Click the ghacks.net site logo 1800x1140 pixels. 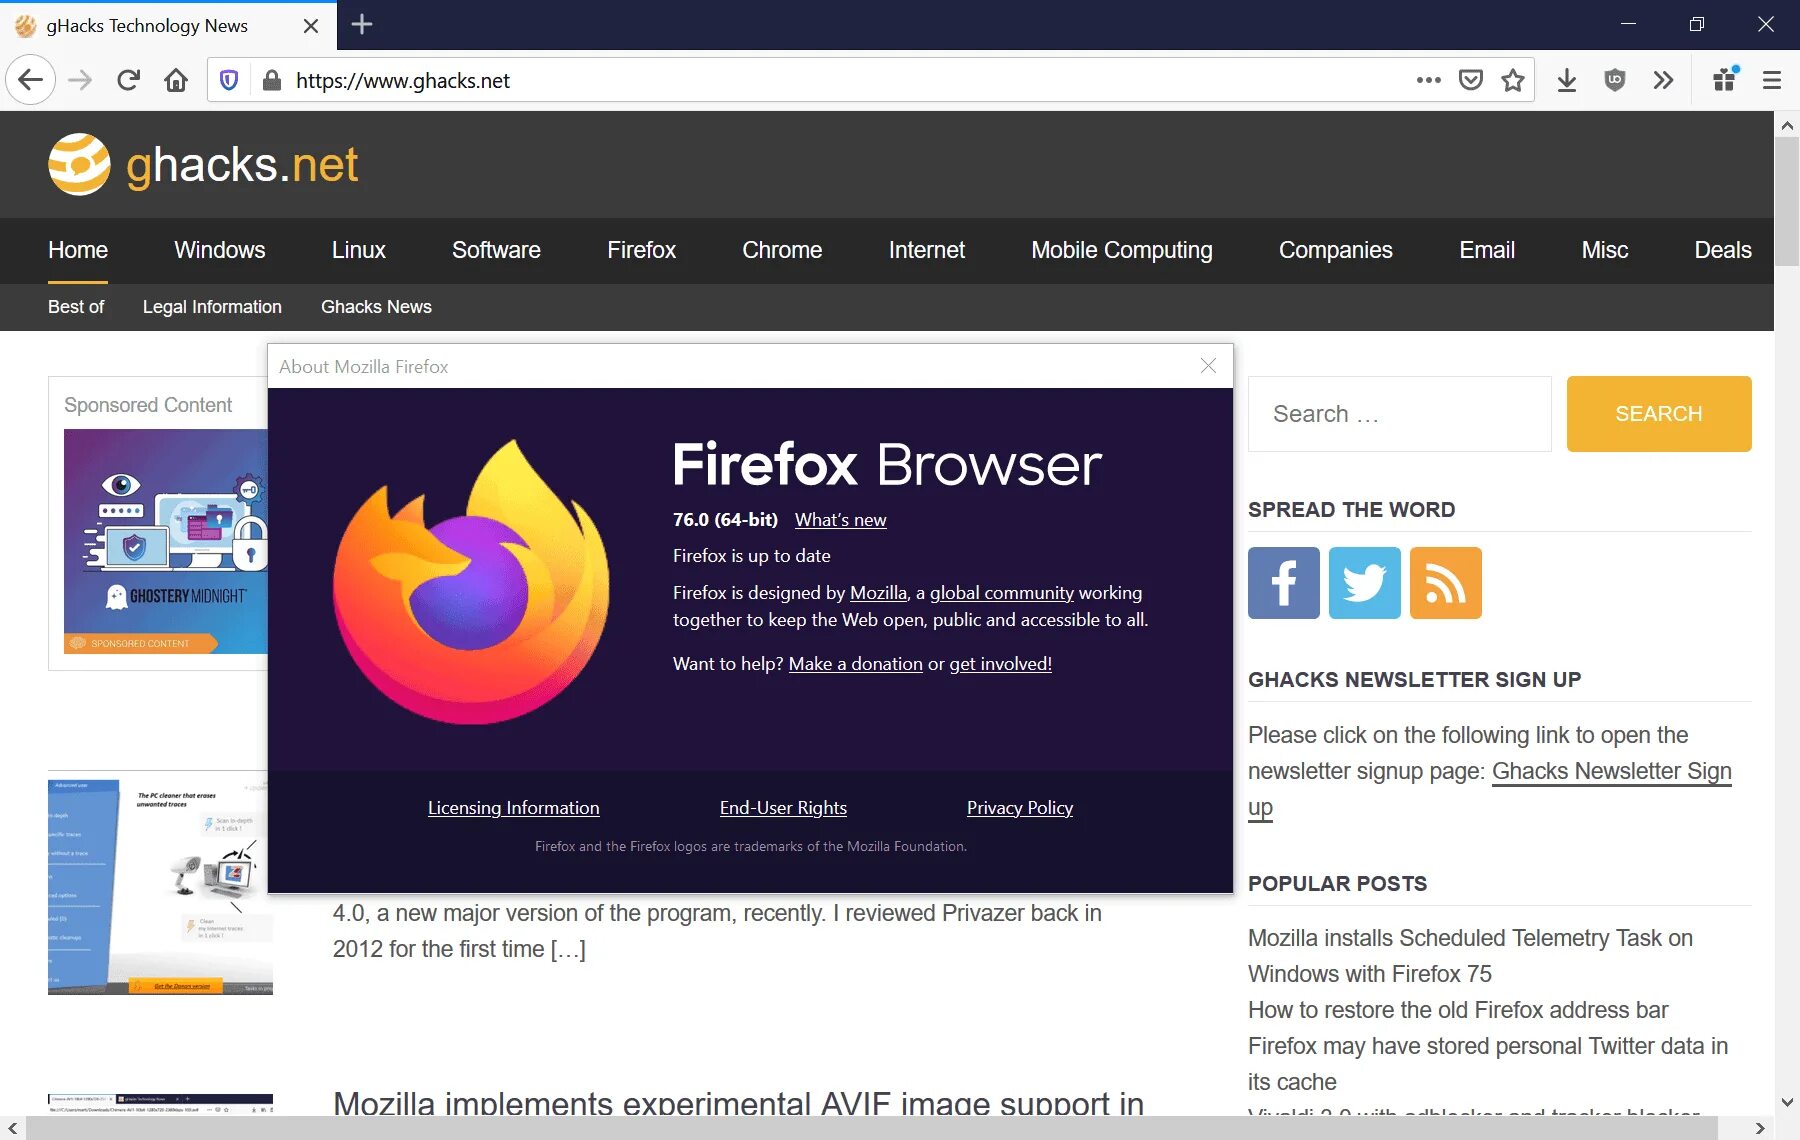click(203, 164)
